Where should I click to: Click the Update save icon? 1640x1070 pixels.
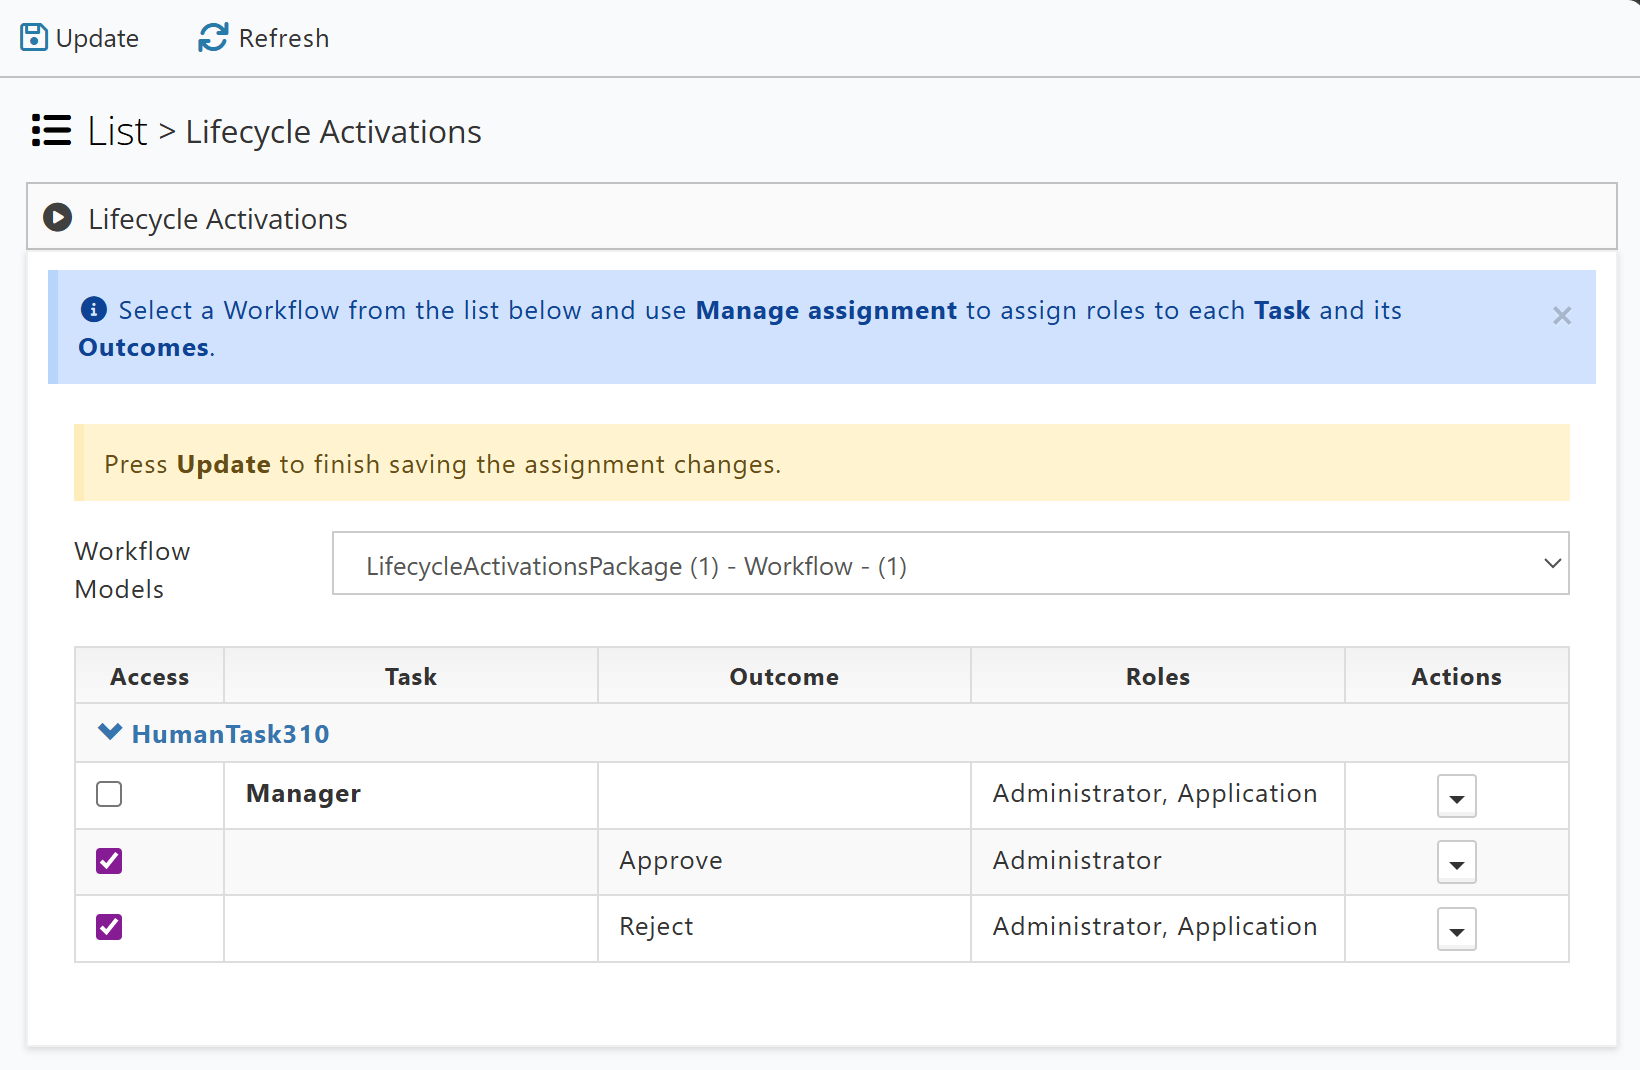tap(34, 38)
